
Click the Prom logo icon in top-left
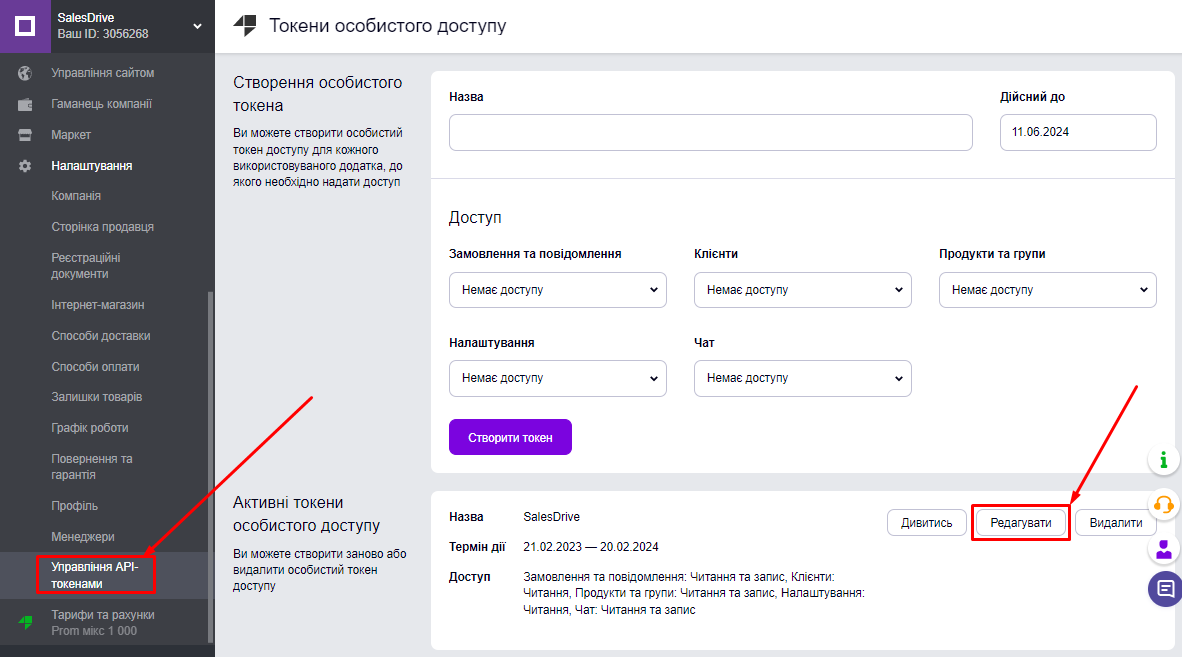click(x=25, y=26)
